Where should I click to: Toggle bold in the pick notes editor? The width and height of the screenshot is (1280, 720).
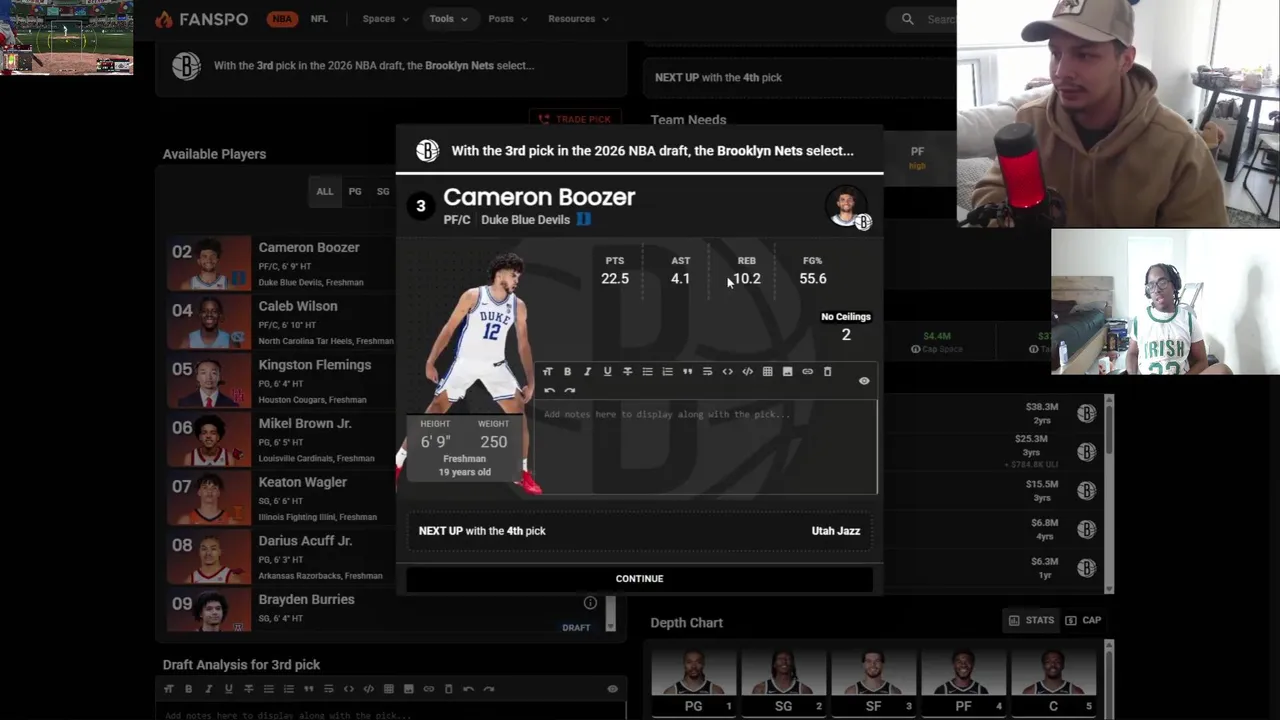(x=567, y=372)
